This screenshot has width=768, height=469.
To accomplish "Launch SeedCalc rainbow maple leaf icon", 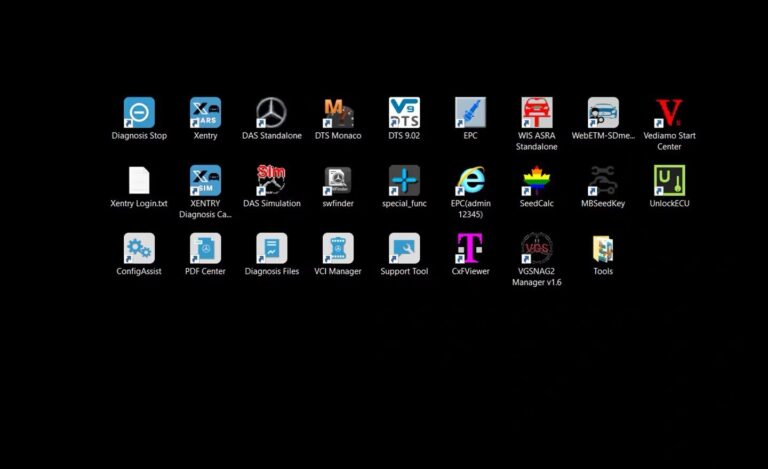I will (x=537, y=180).
